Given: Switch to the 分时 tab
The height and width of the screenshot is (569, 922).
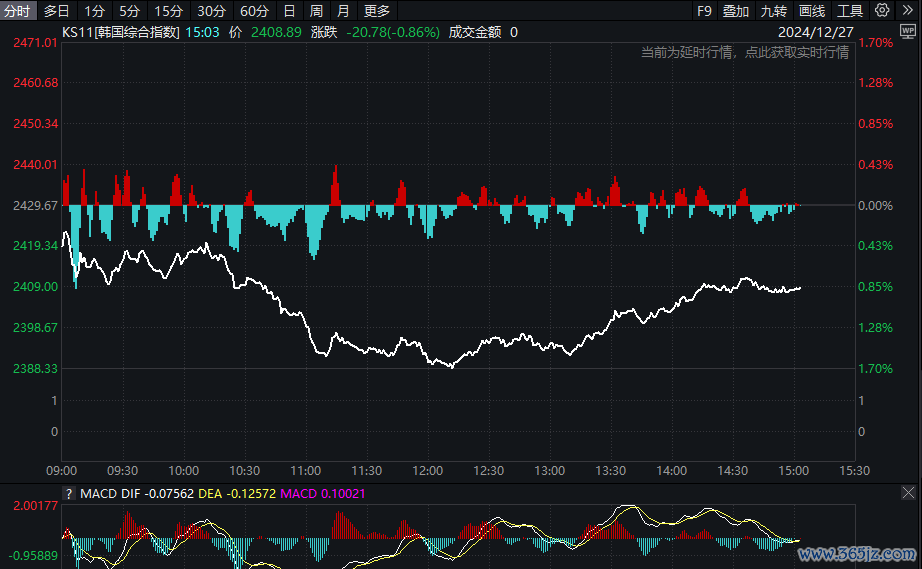Looking at the screenshot, I should click(18, 11).
